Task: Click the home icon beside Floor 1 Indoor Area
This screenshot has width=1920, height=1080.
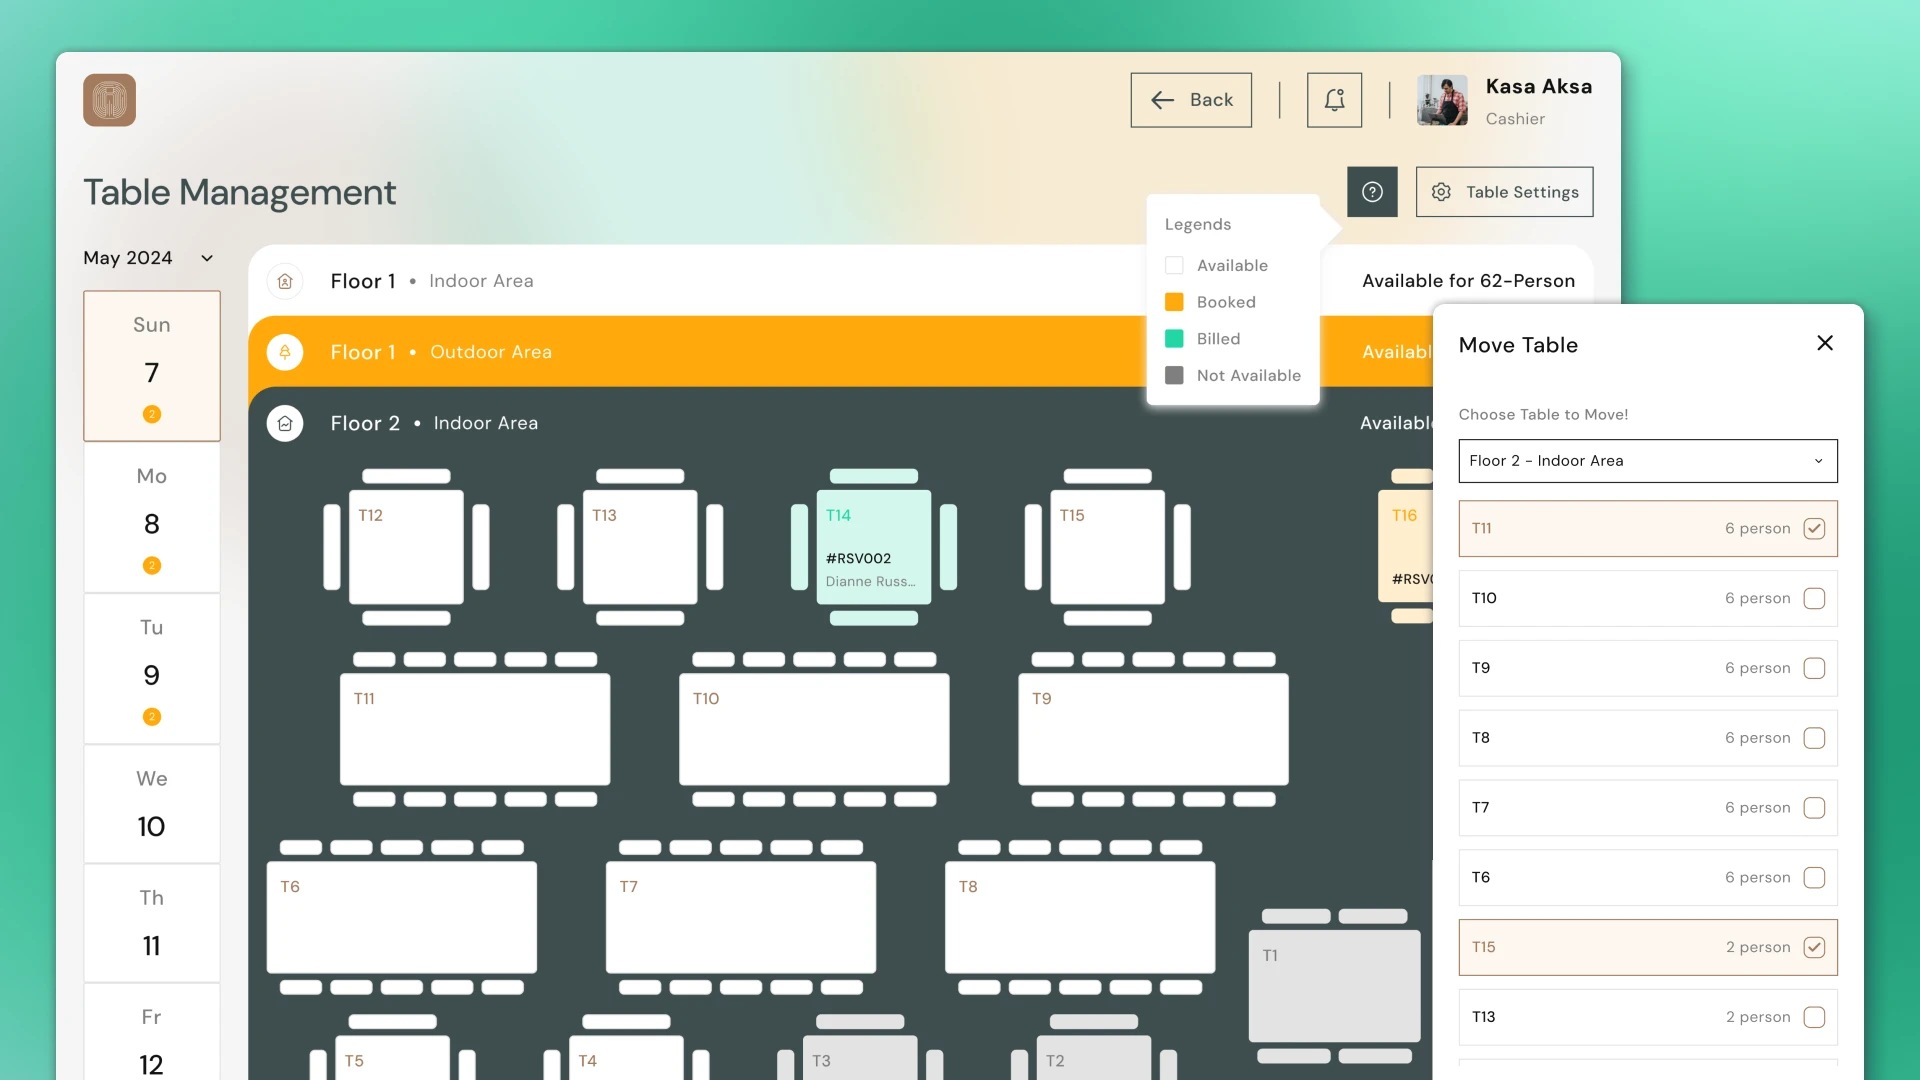Action: (x=285, y=281)
